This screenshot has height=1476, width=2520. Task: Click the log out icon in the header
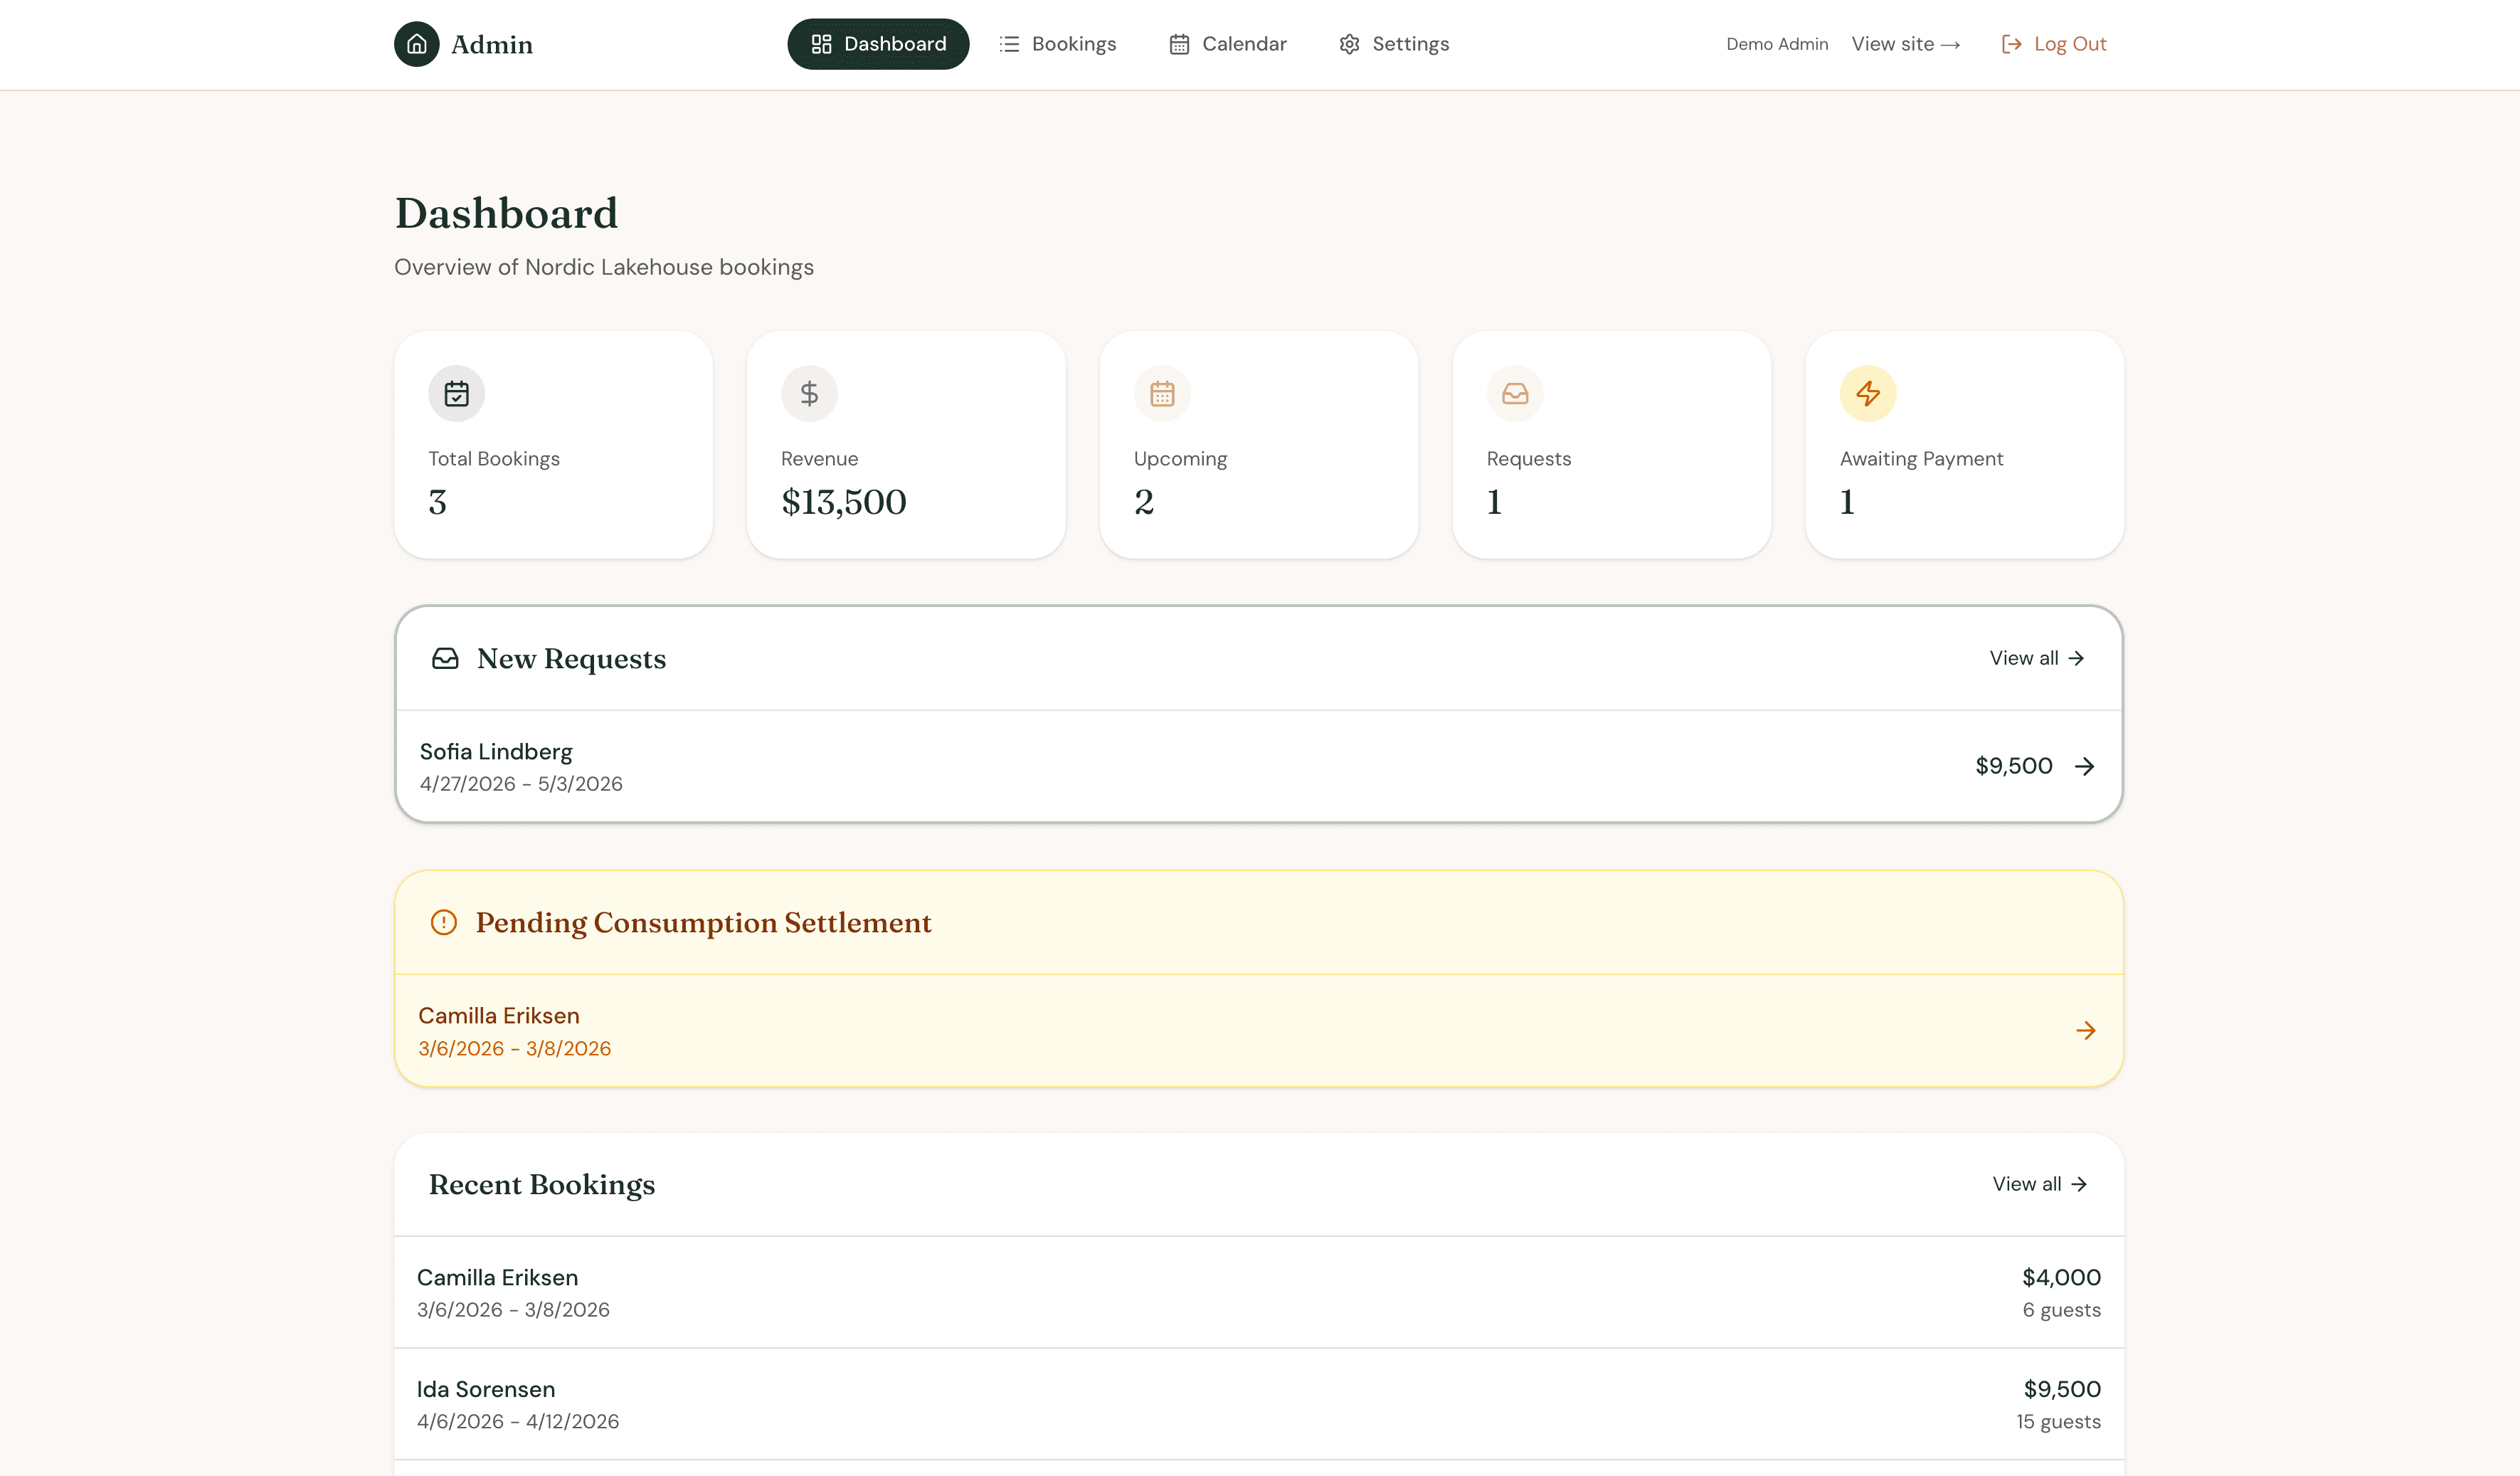(x=2011, y=43)
